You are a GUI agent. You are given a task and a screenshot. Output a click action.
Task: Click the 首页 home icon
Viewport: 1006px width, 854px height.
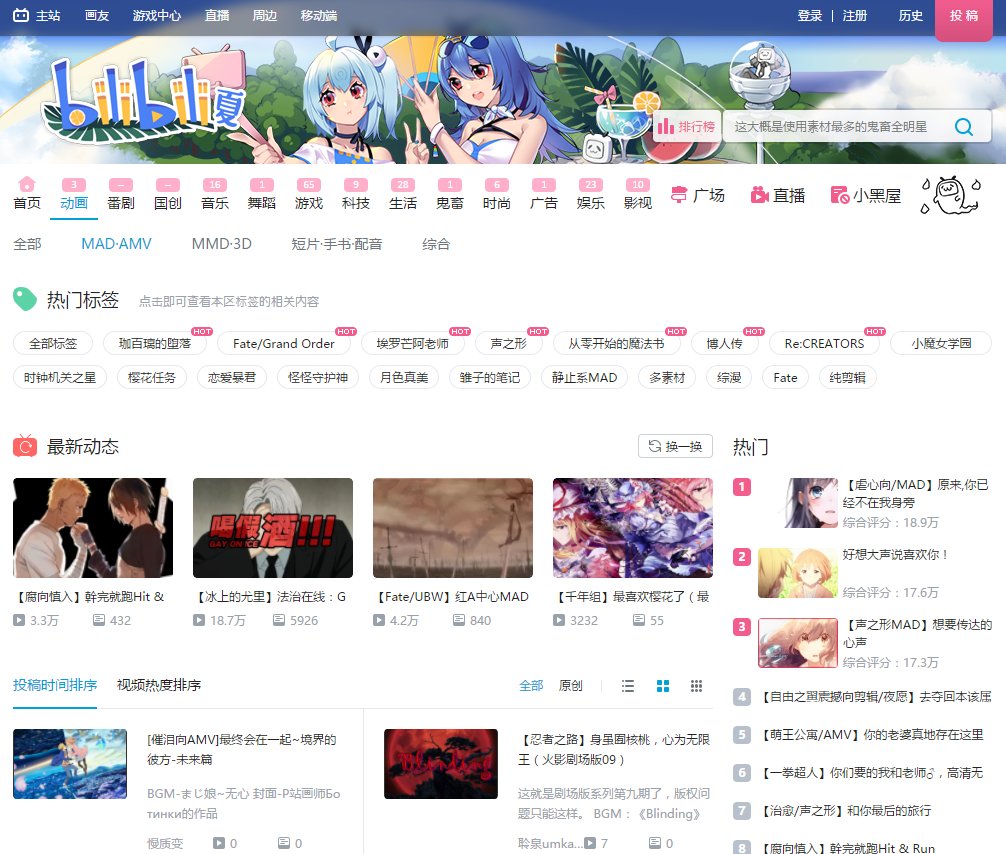click(x=26, y=184)
